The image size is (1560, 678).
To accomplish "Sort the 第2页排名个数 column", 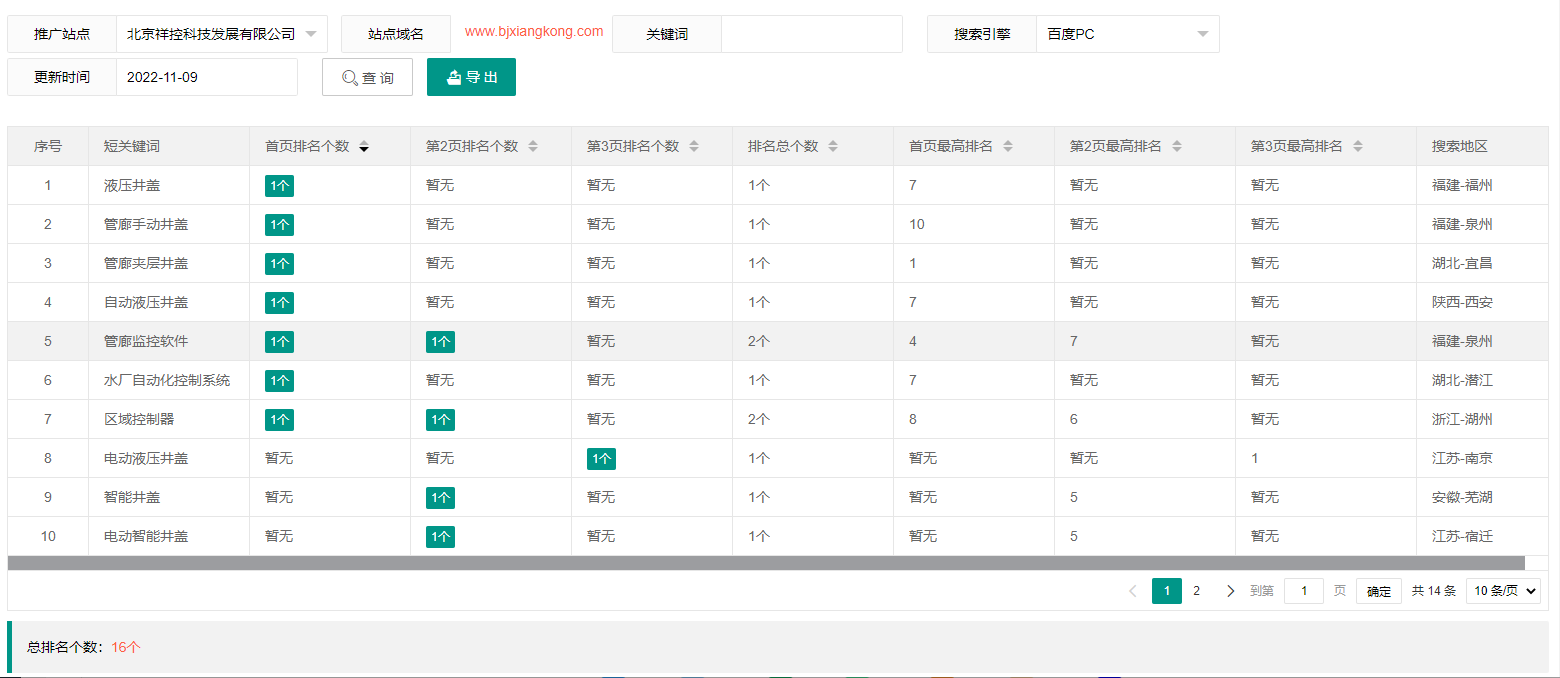I will (x=533, y=146).
